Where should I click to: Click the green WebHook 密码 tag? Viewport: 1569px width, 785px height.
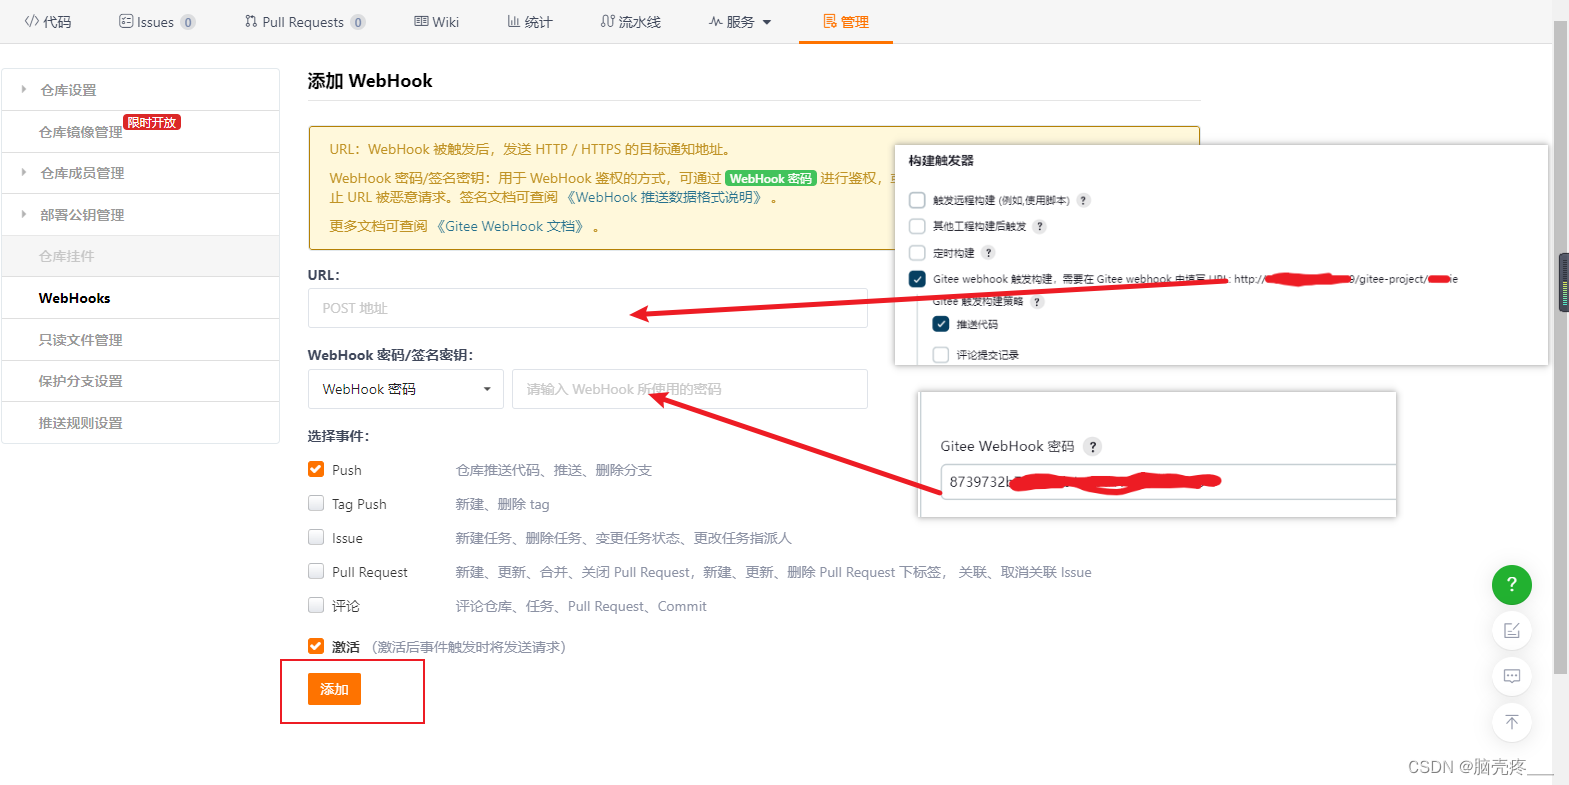click(771, 178)
